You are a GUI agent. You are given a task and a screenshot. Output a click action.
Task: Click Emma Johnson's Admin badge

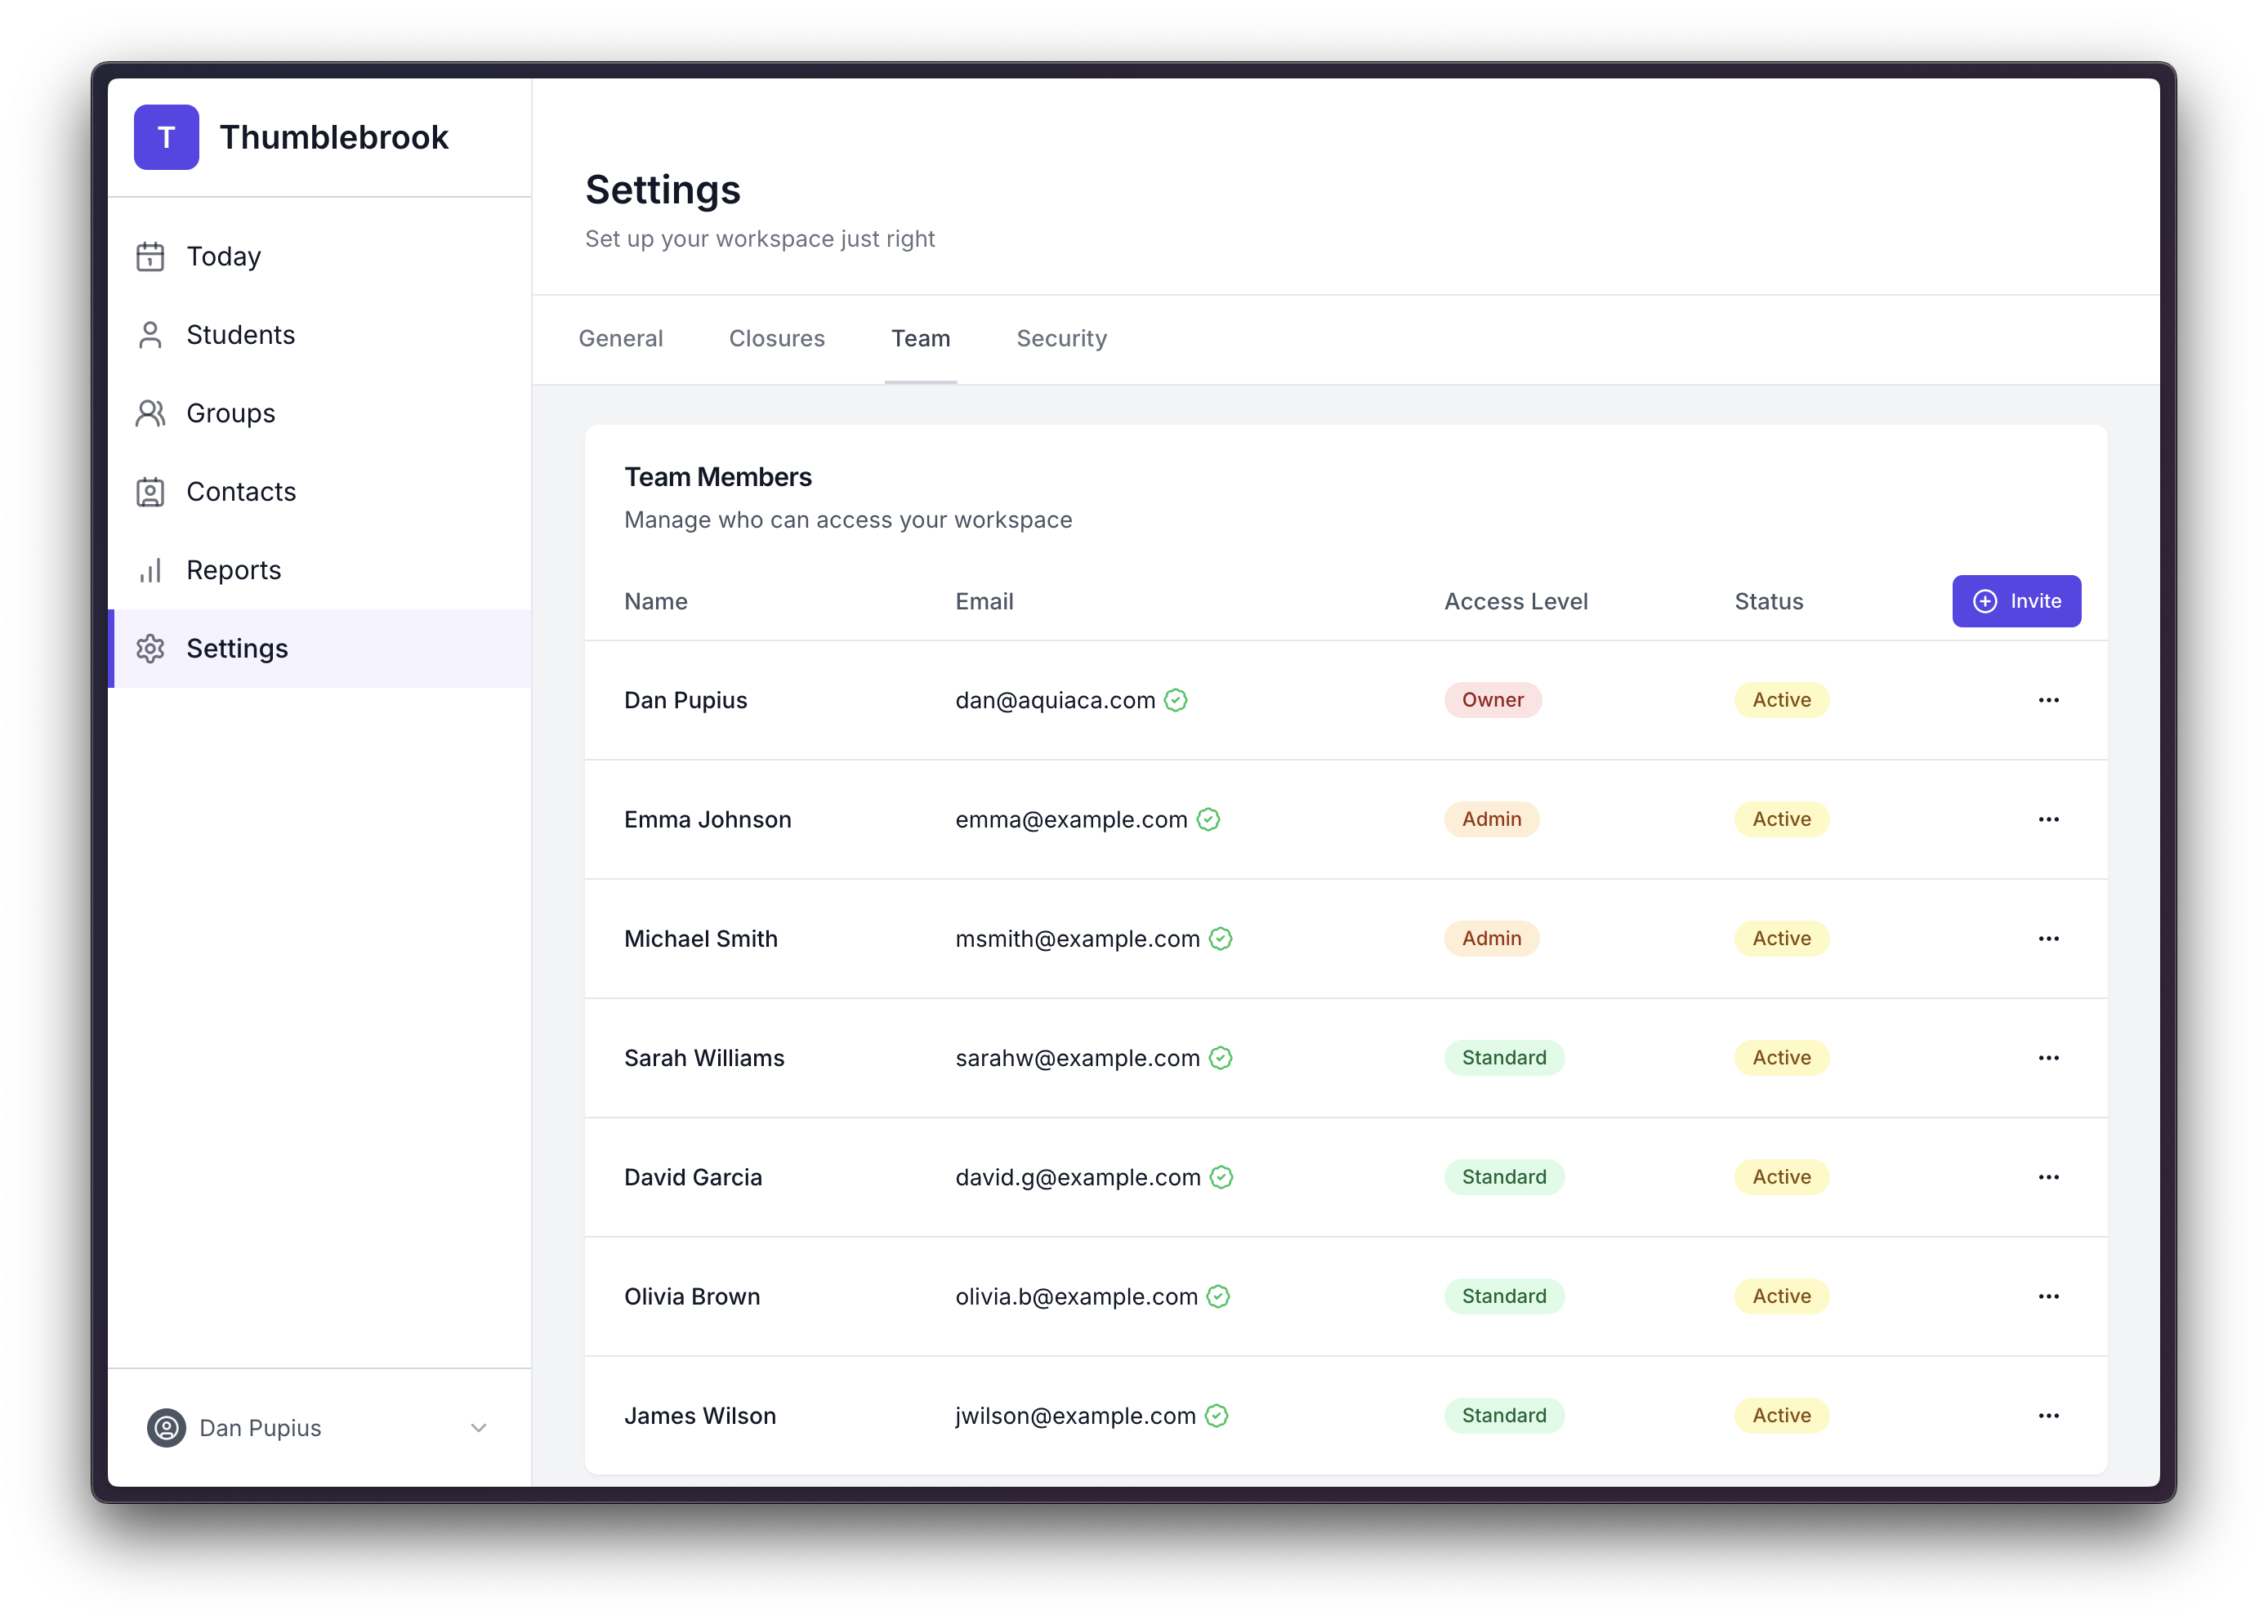click(1491, 819)
